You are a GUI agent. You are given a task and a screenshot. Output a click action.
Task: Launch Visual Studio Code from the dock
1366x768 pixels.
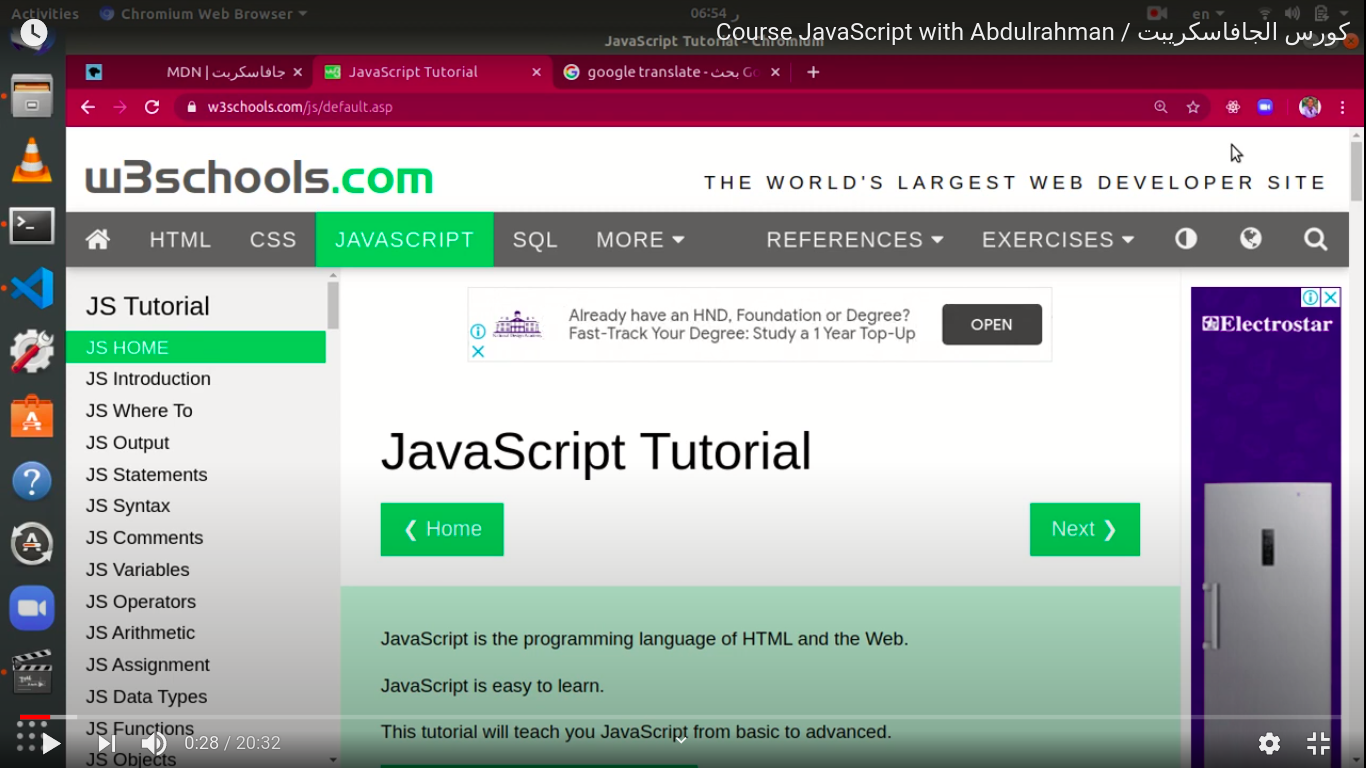coord(32,288)
